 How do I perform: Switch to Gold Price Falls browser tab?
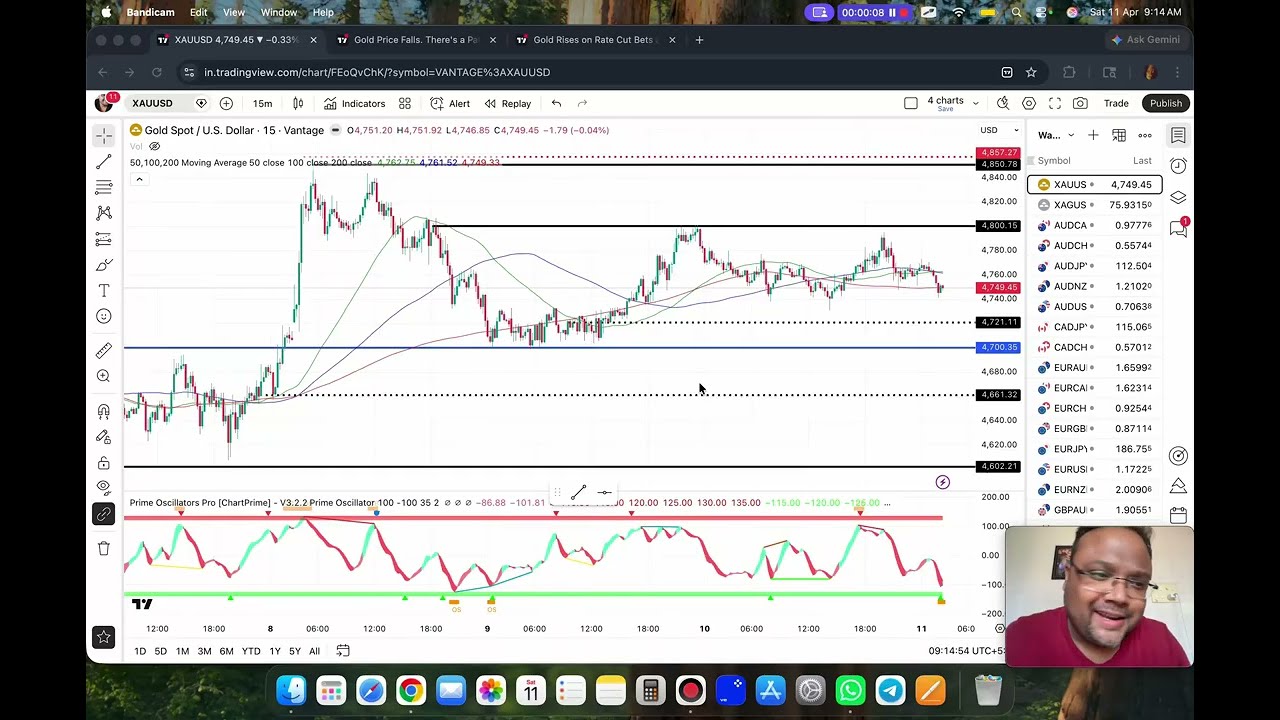pos(416,40)
